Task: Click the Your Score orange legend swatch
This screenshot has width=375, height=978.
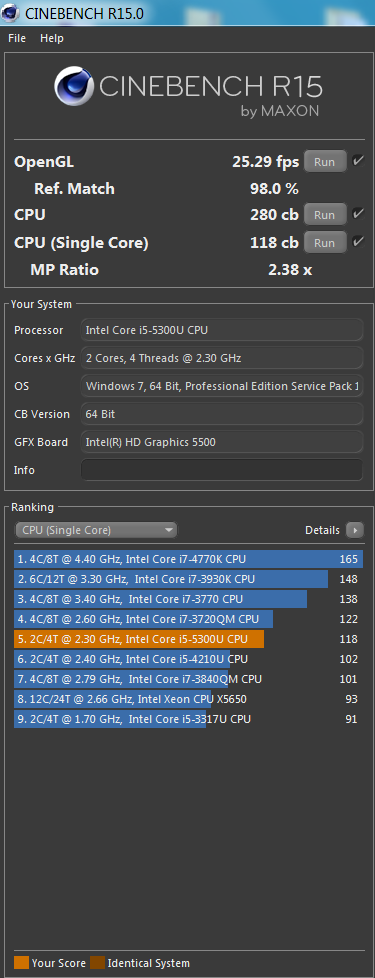Action: pyautogui.click(x=21, y=962)
